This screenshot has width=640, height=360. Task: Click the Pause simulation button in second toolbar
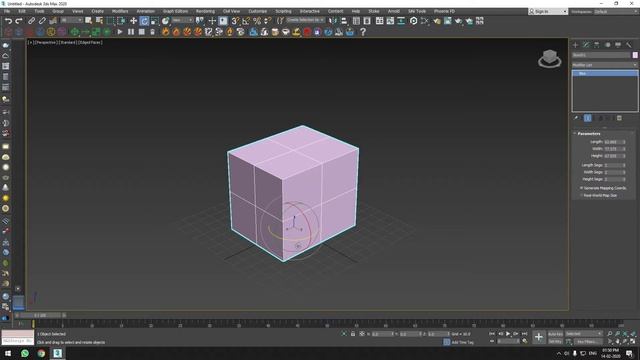tap(131, 32)
